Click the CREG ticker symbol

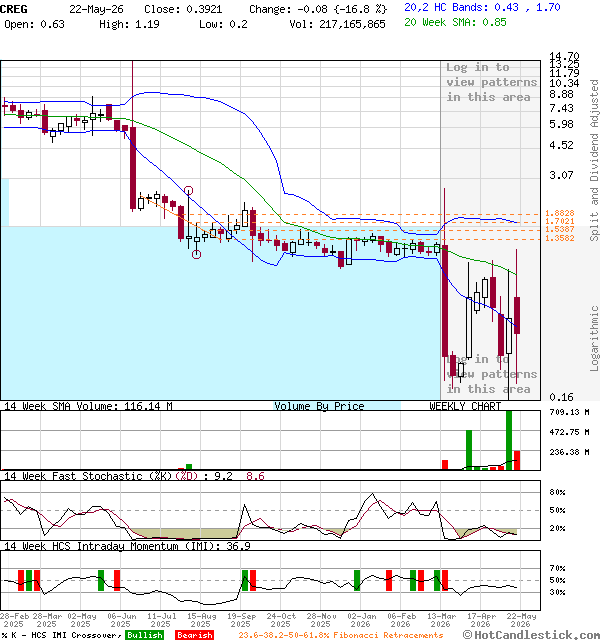point(14,9)
